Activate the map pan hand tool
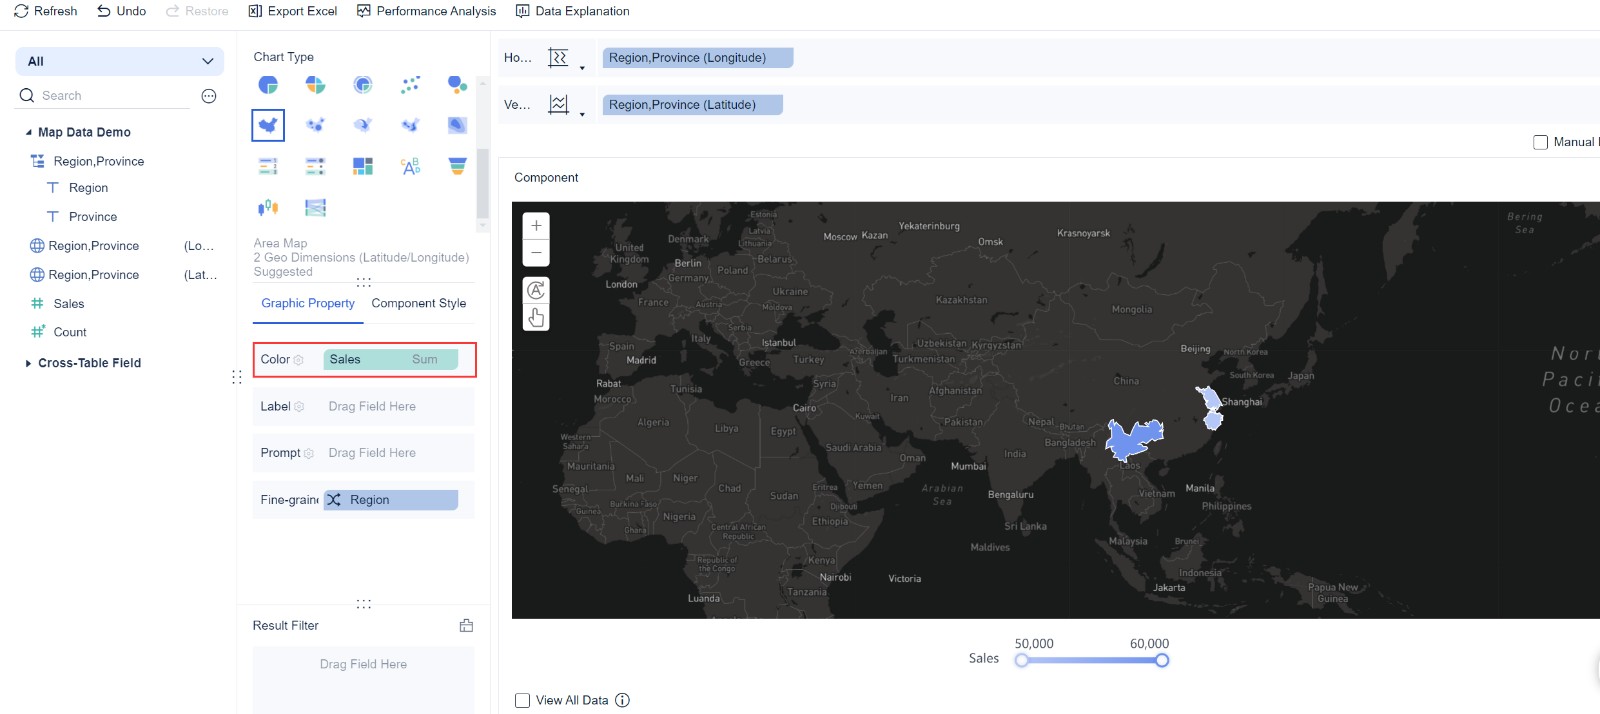This screenshot has width=1600, height=714. click(x=536, y=317)
